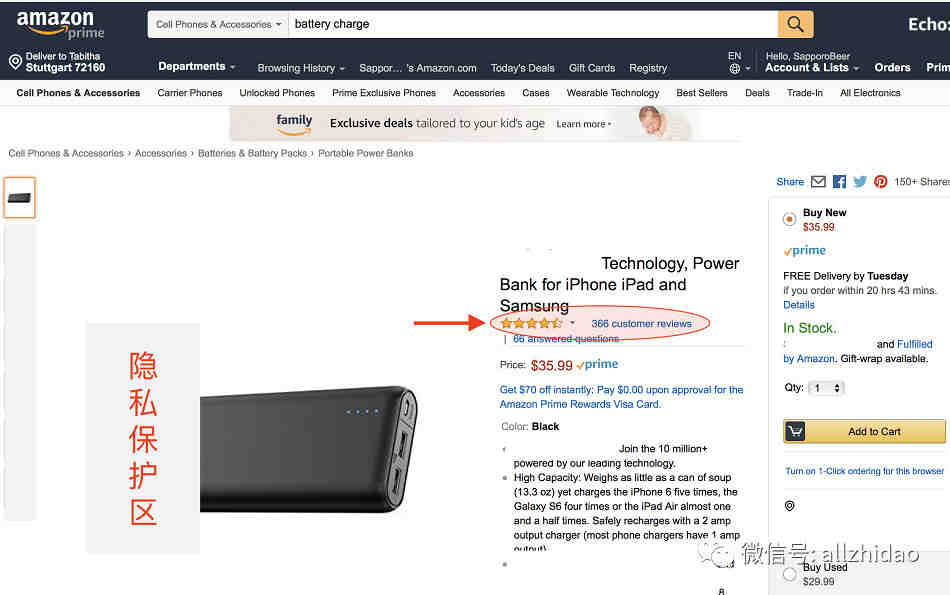Open the 366 customer reviews link
This screenshot has height=595, width=950.
click(641, 324)
